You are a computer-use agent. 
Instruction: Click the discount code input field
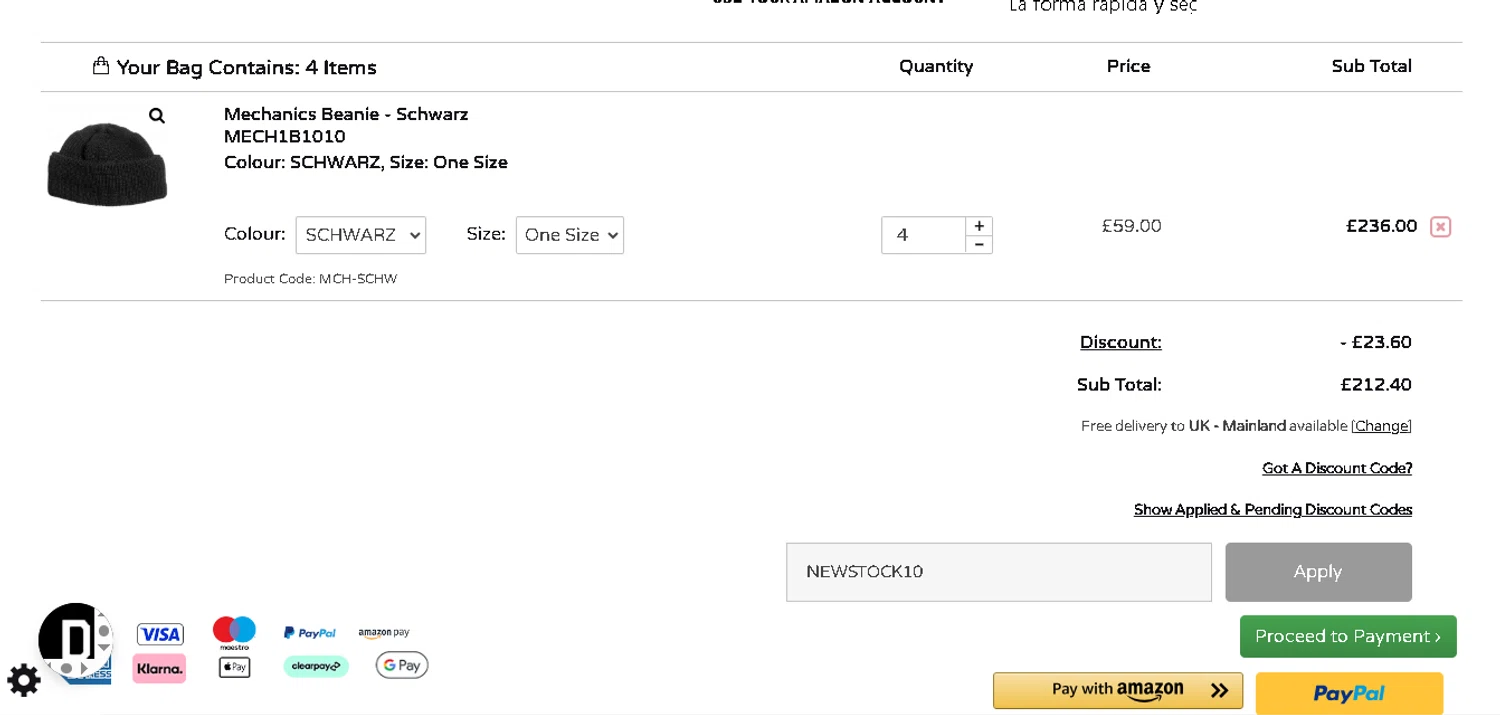998,572
